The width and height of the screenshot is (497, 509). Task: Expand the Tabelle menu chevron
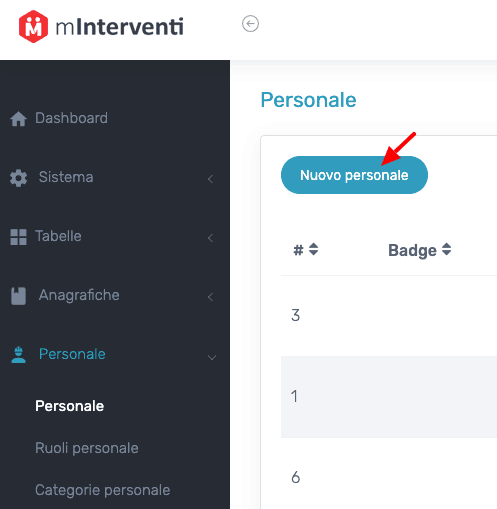(x=210, y=238)
